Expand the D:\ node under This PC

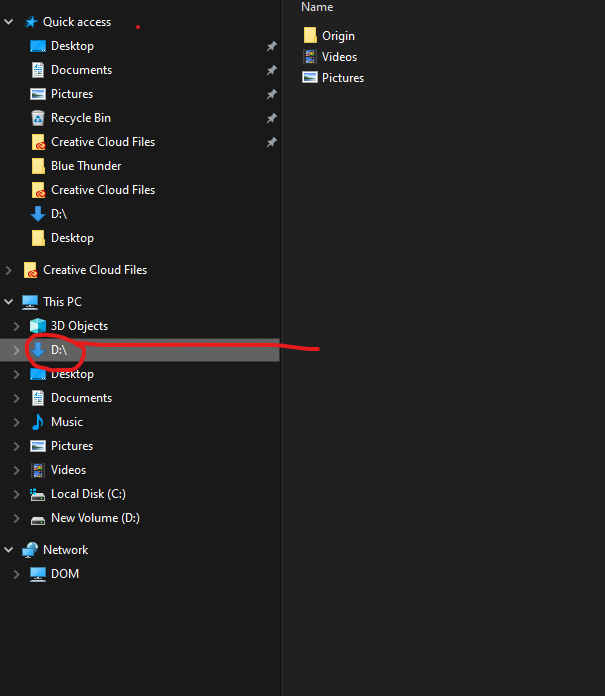16,350
